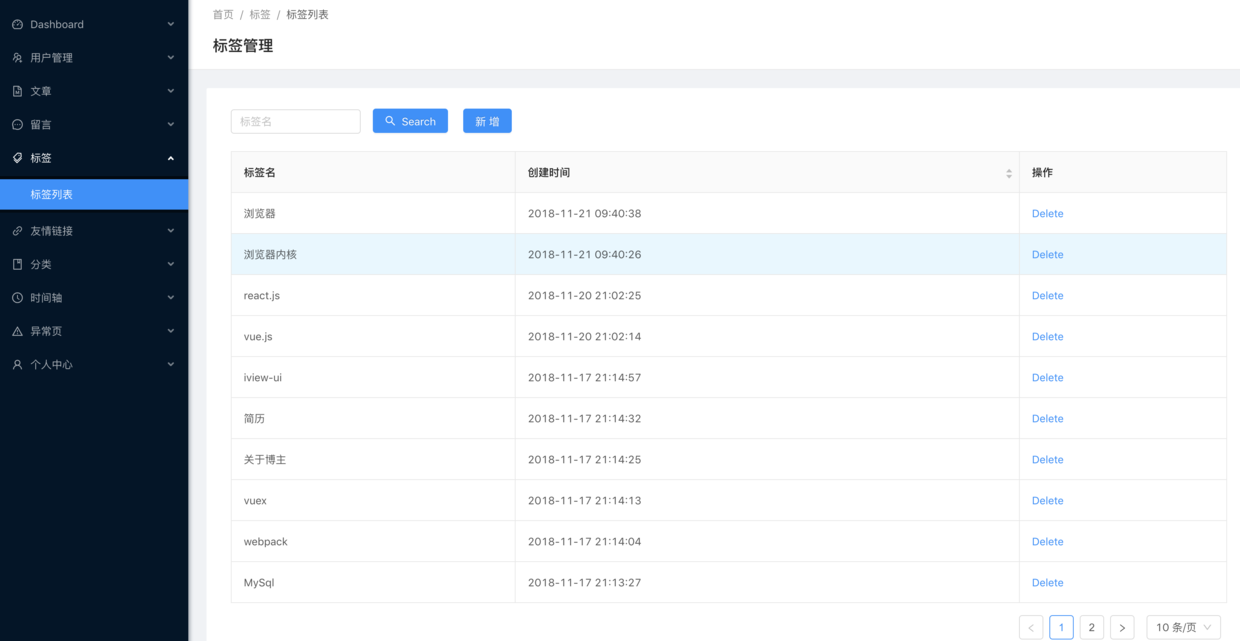This screenshot has height=641, width=1240.
Task: Go to 首页 in the breadcrumb
Action: tap(223, 15)
